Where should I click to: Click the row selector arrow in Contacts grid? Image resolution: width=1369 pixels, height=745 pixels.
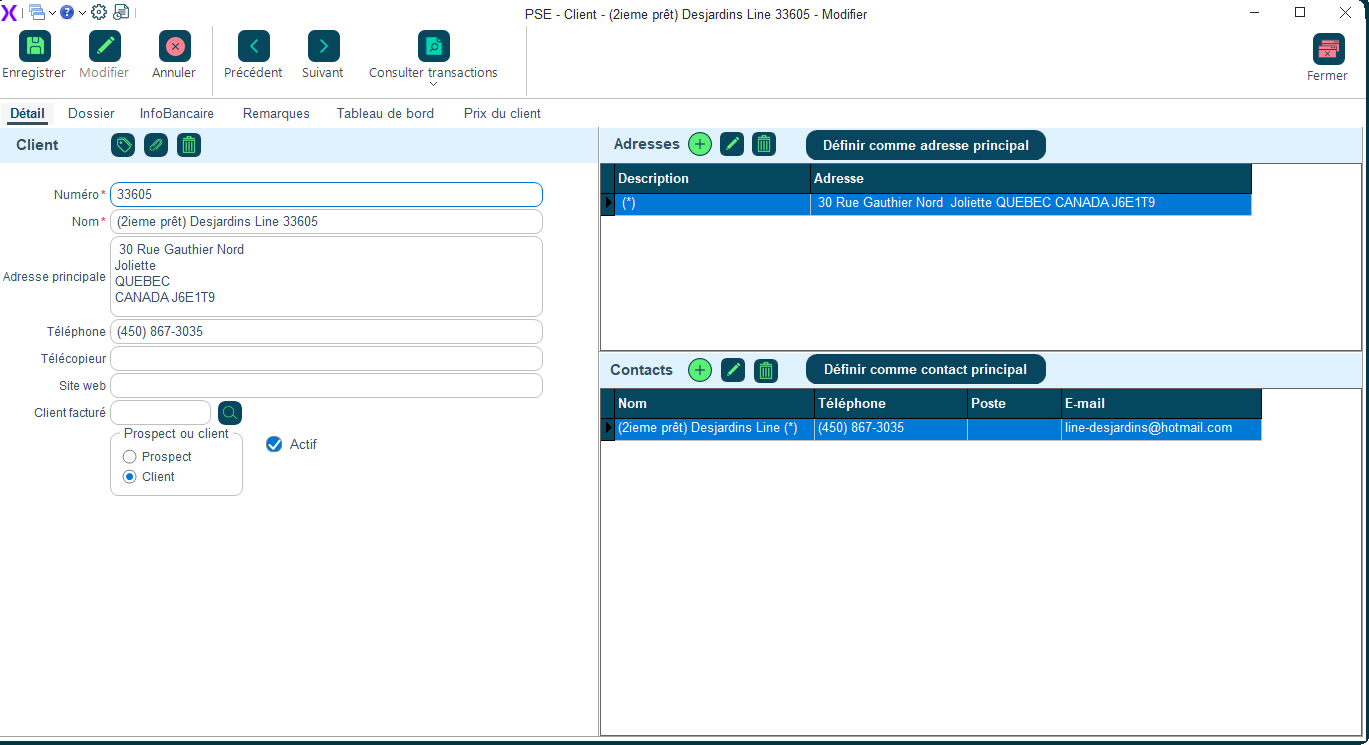pyautogui.click(x=607, y=428)
